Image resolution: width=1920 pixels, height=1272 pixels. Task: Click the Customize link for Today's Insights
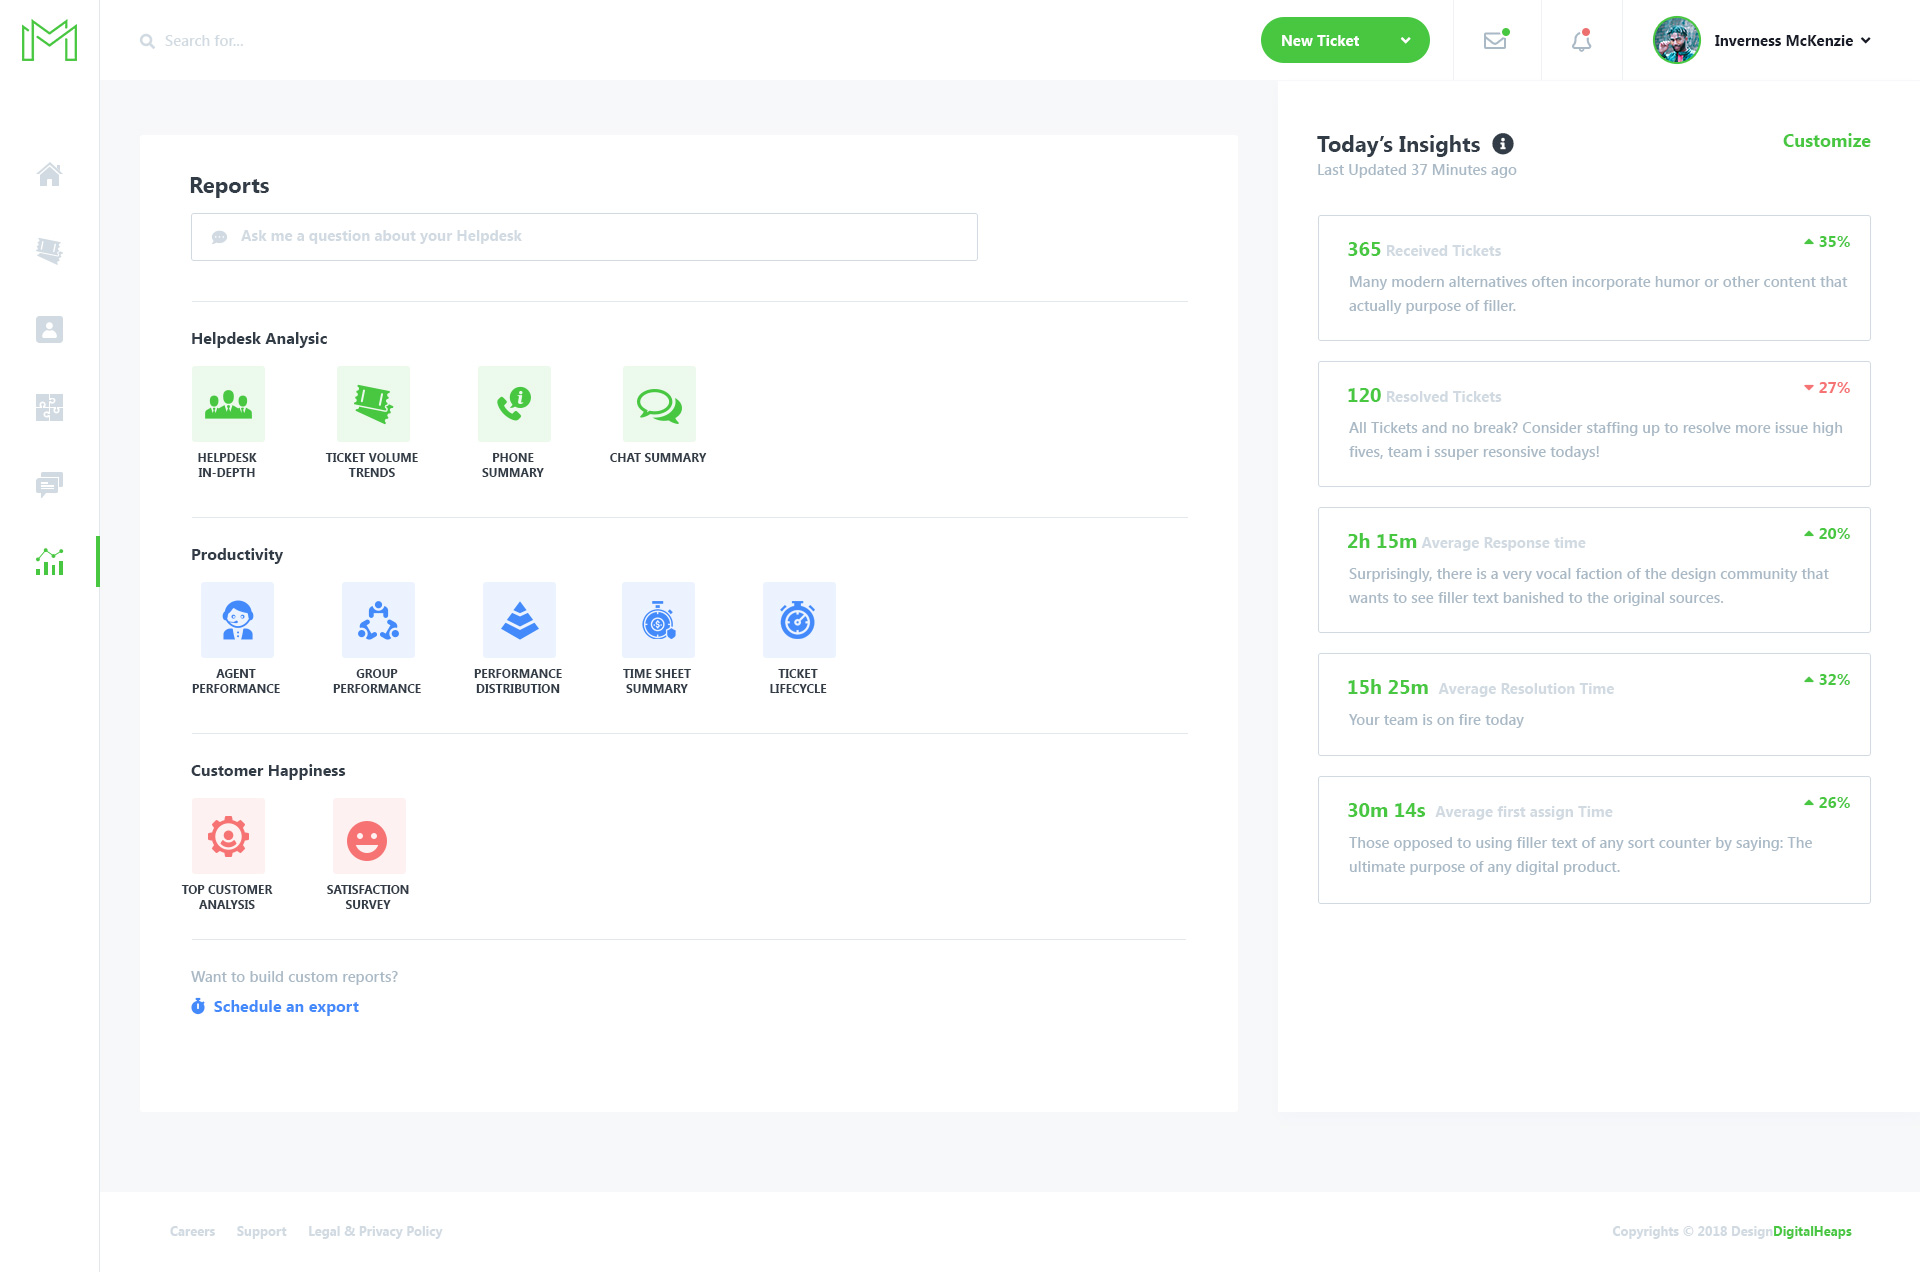click(x=1826, y=141)
